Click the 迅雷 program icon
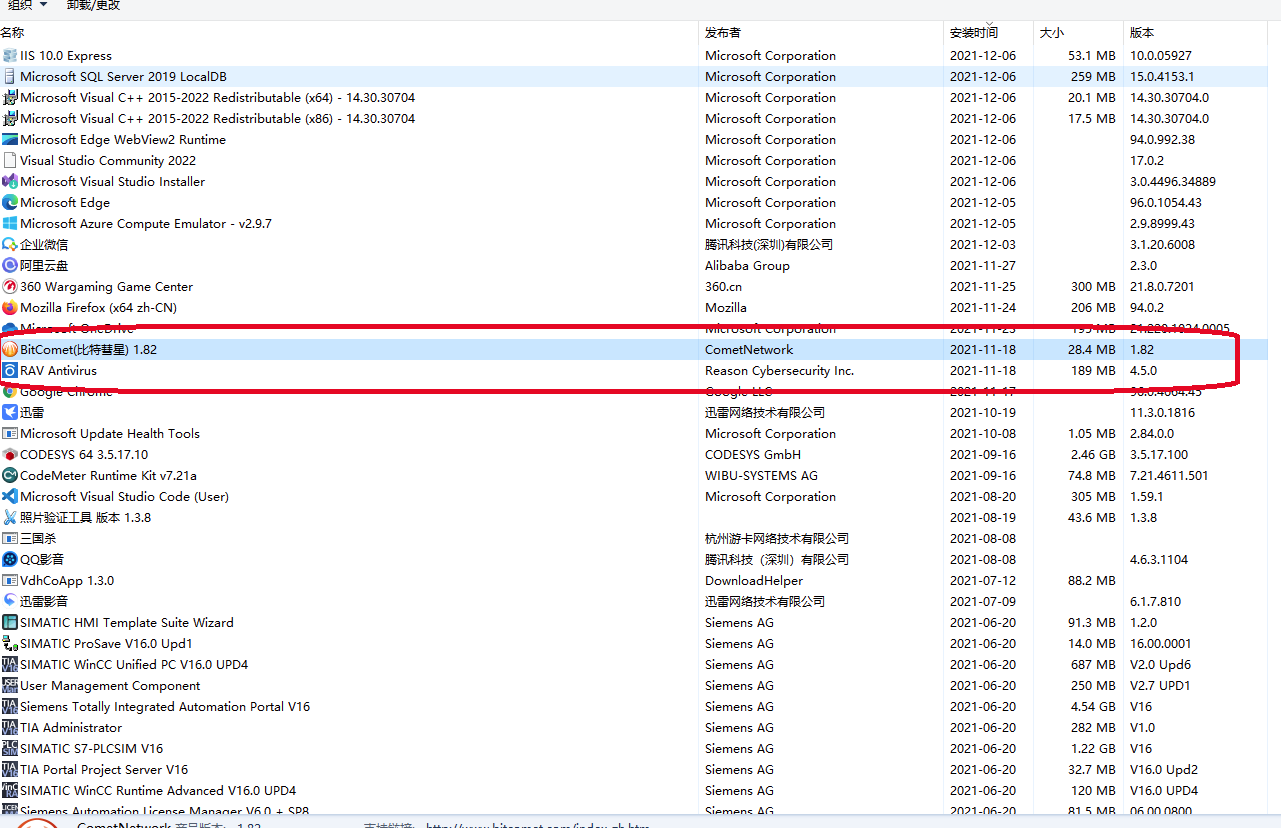 pyautogui.click(x=10, y=412)
